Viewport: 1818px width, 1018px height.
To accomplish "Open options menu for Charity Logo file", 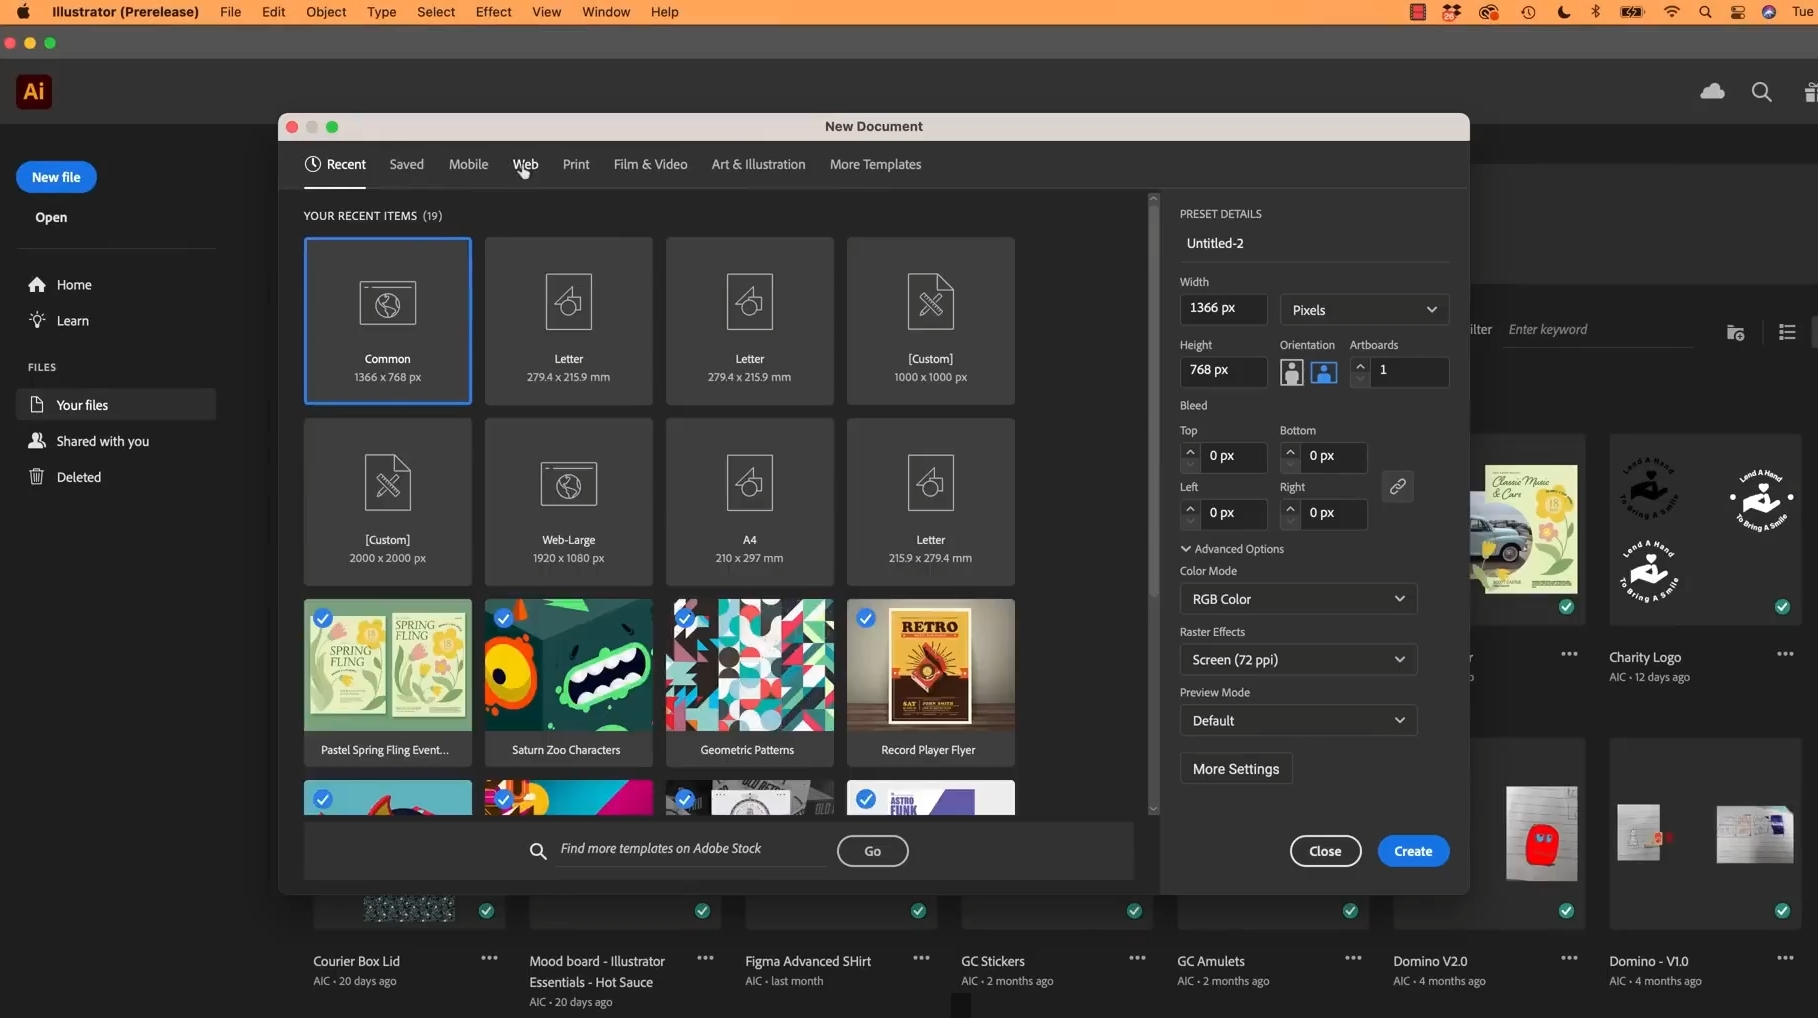I will (x=1785, y=654).
